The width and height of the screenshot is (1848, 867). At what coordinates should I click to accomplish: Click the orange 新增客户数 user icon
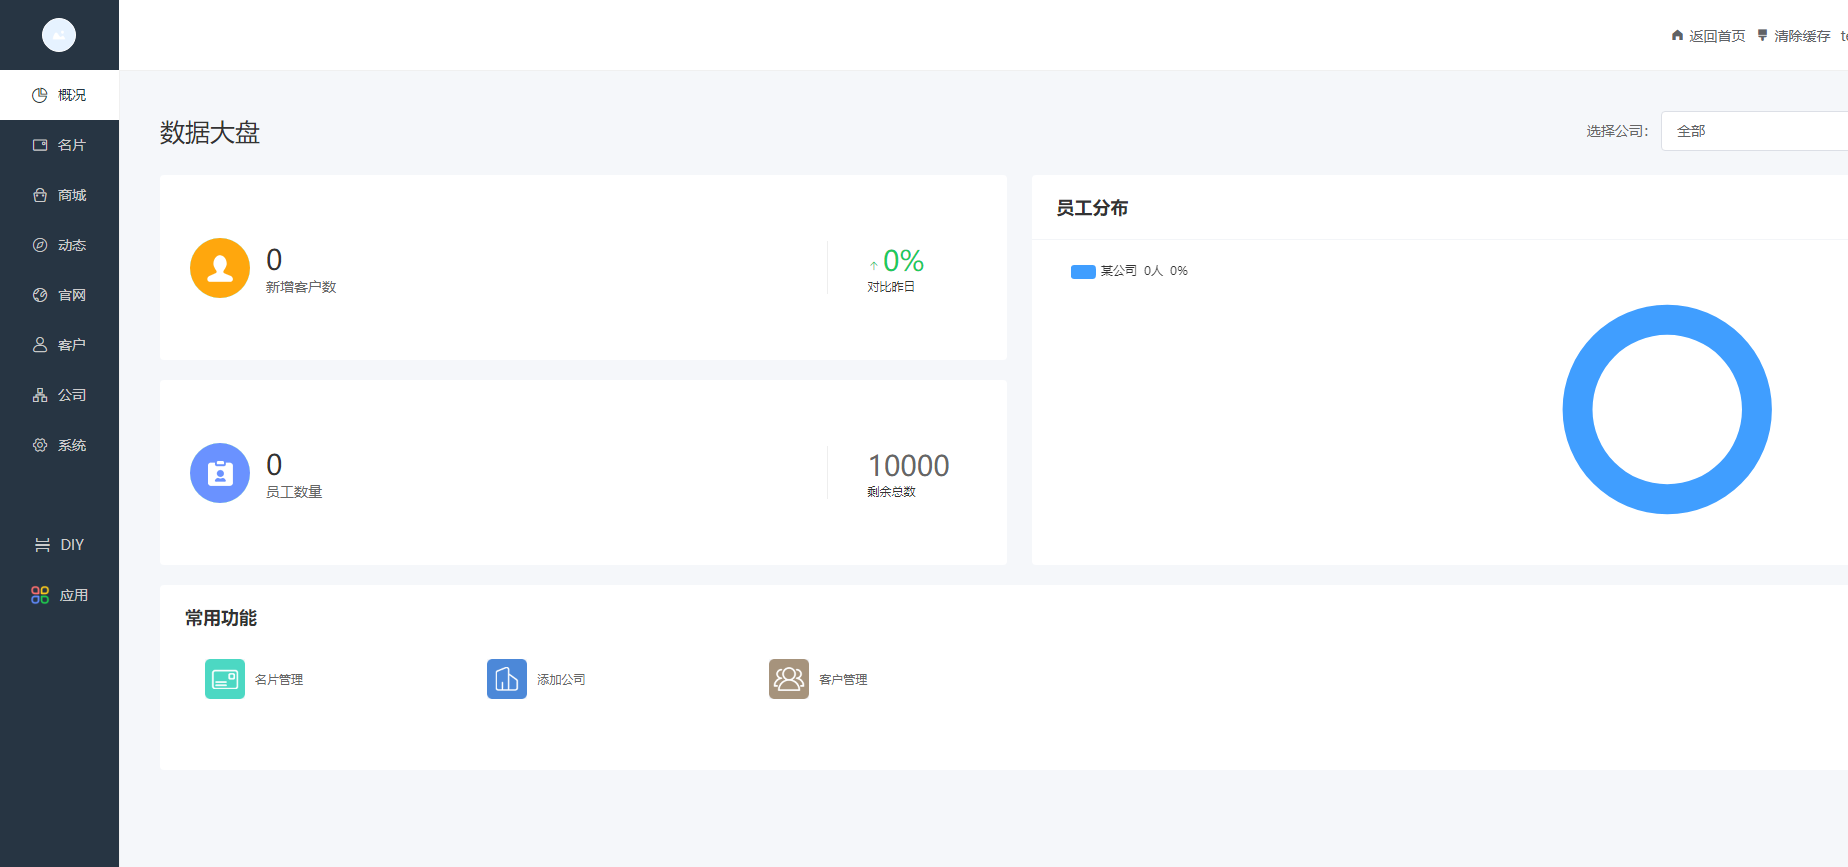click(220, 268)
